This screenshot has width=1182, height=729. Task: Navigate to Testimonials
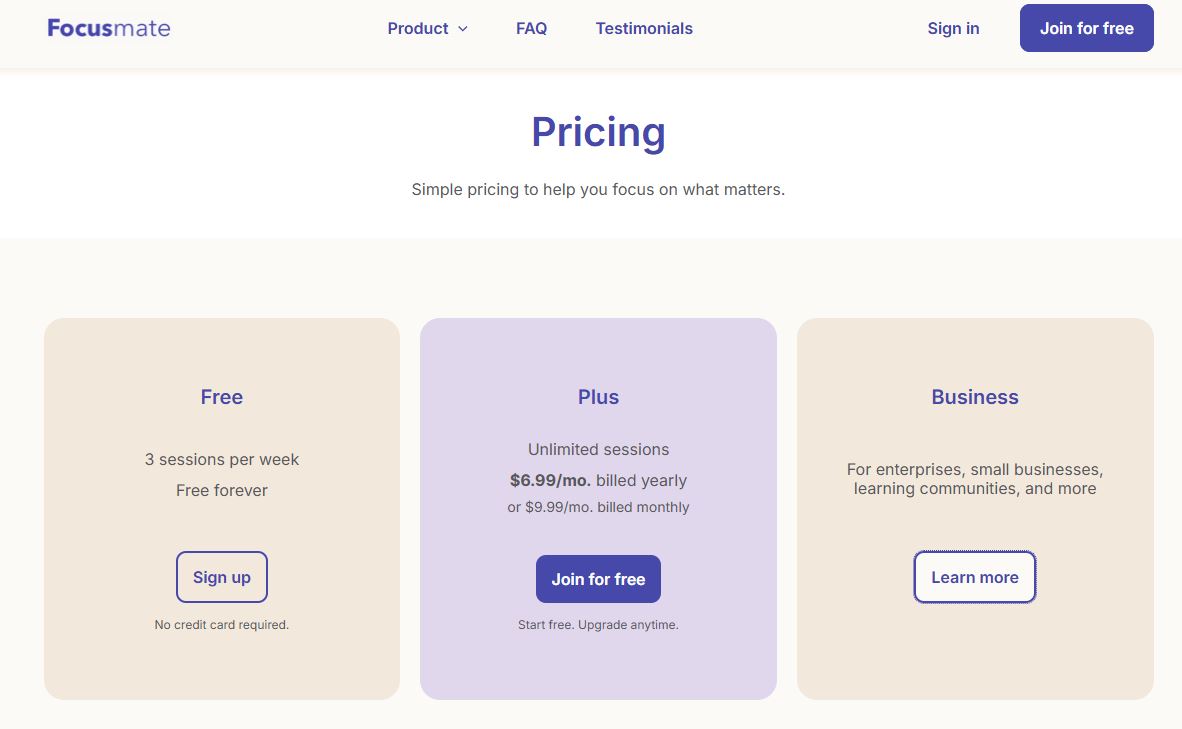tap(644, 28)
